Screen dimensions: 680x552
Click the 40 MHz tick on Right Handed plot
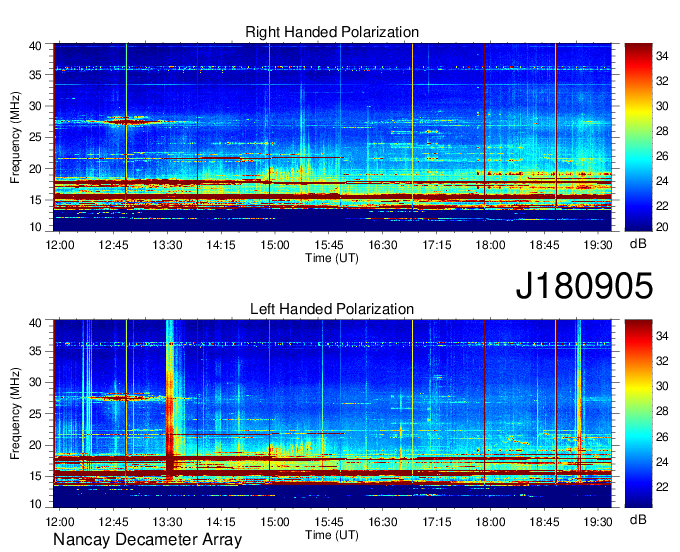(35, 46)
